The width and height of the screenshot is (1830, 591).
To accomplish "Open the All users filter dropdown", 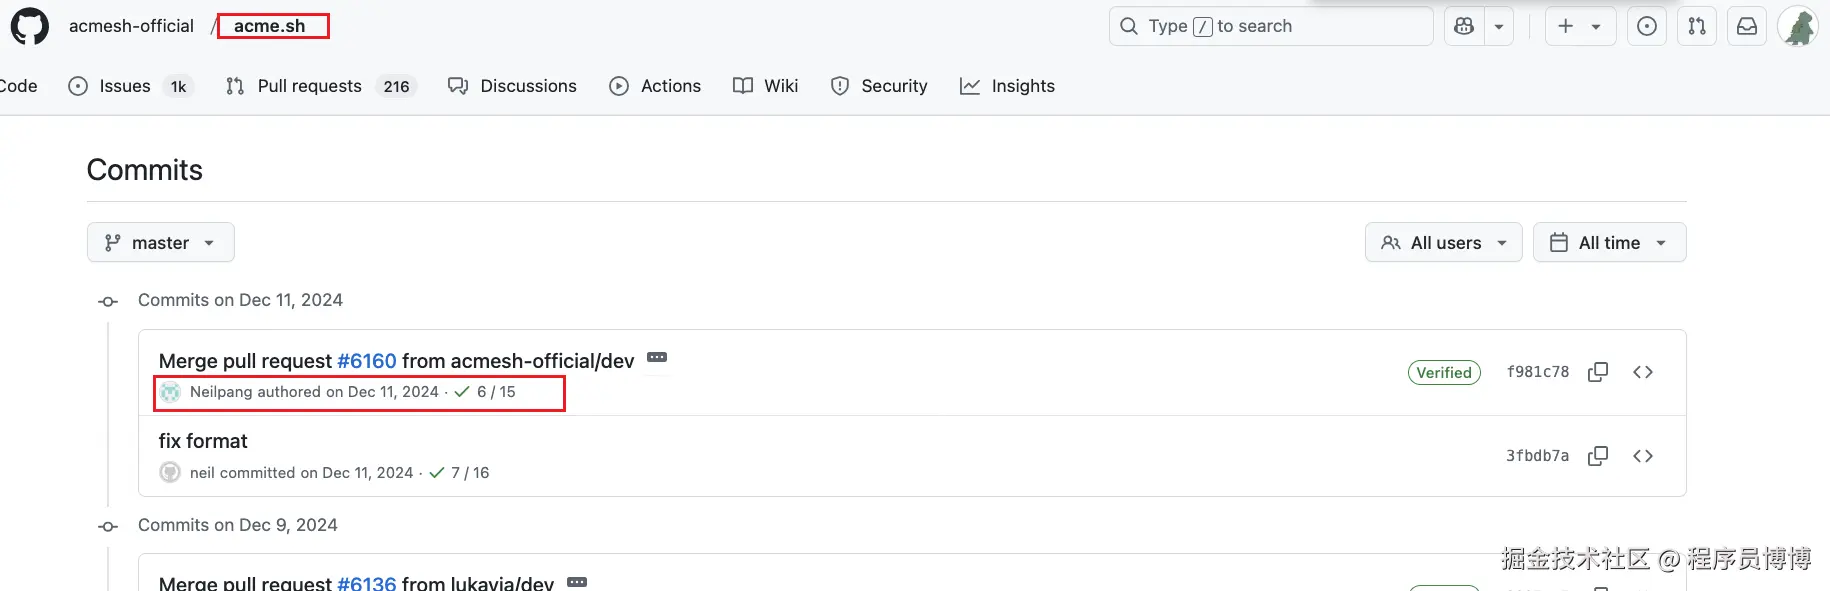I will point(1443,243).
